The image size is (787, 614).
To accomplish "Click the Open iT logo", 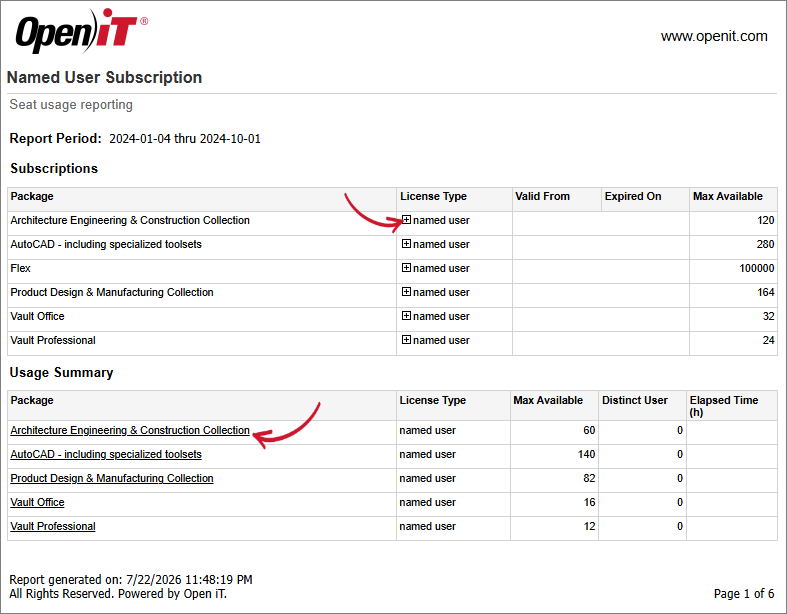I will pyautogui.click(x=81, y=31).
